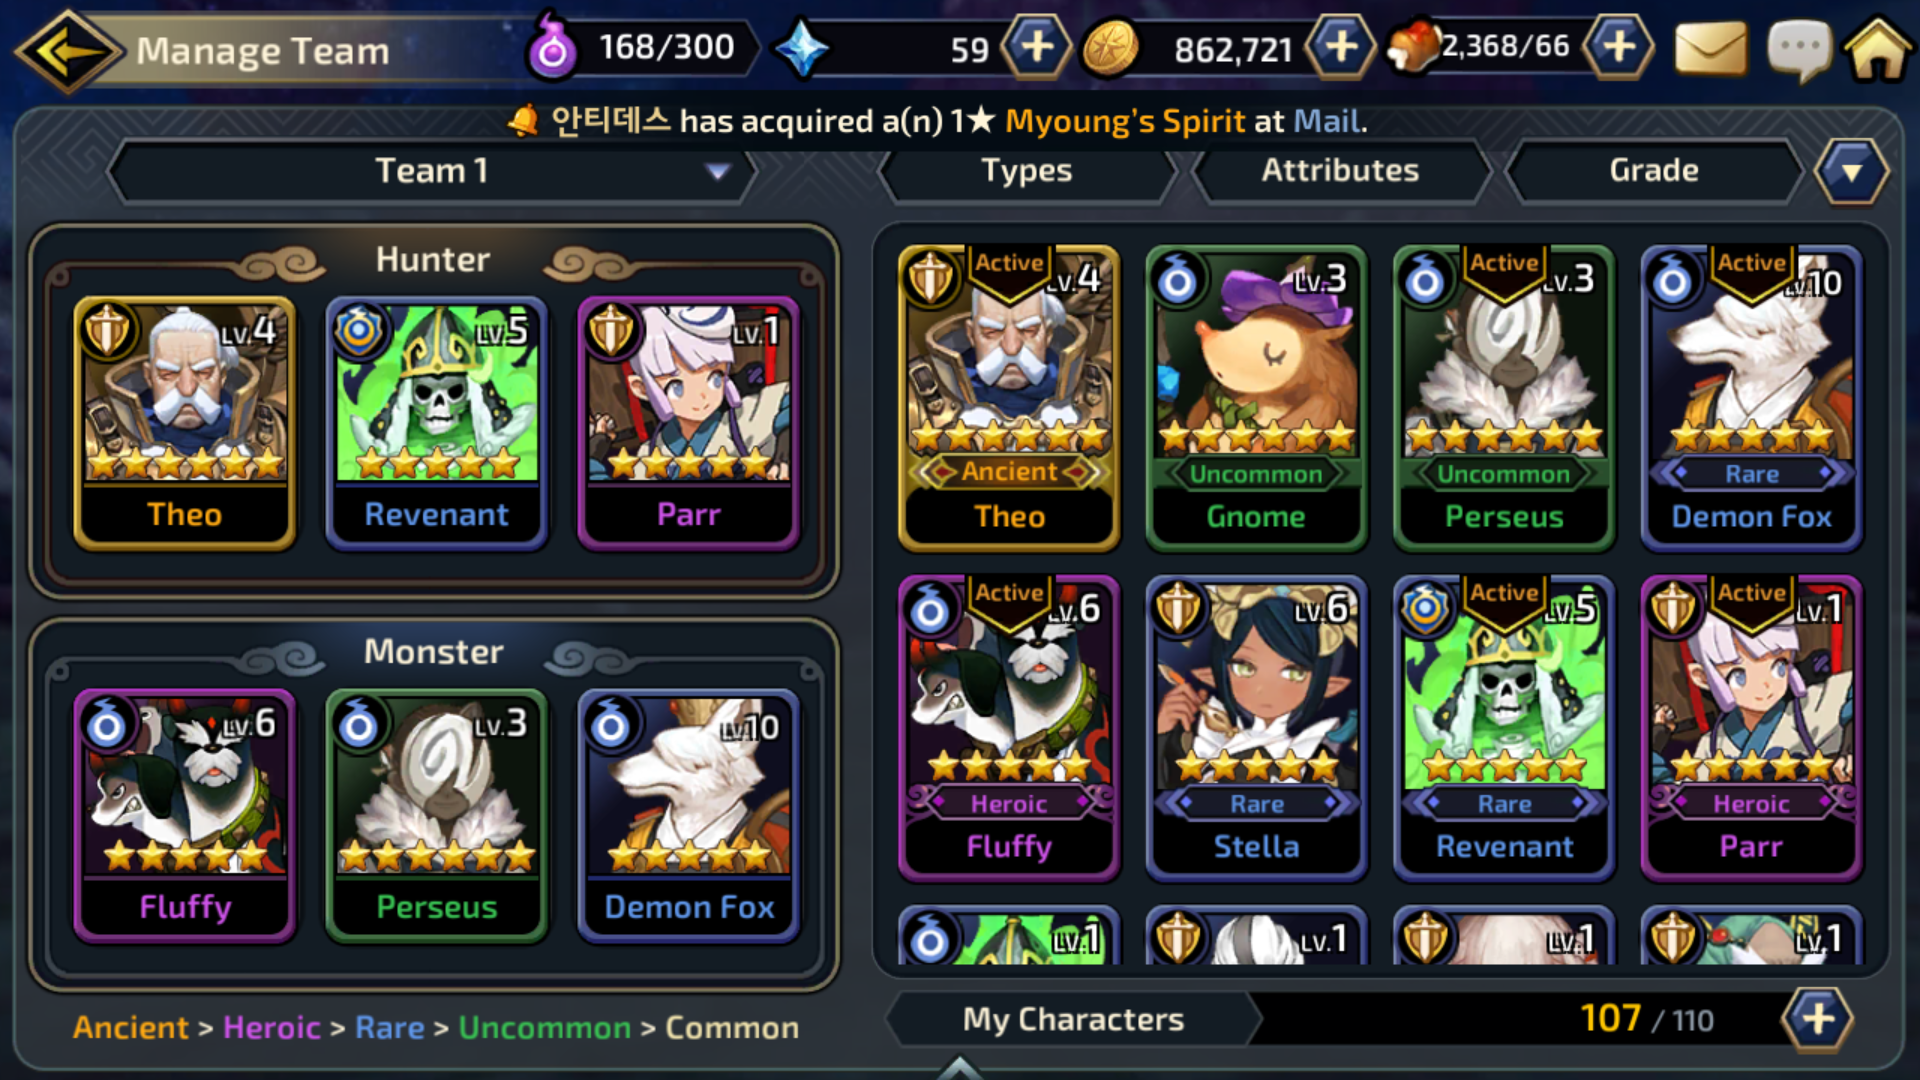Toggle the active Demon Fox card in the list
The width and height of the screenshot is (1920, 1080).
1751,398
